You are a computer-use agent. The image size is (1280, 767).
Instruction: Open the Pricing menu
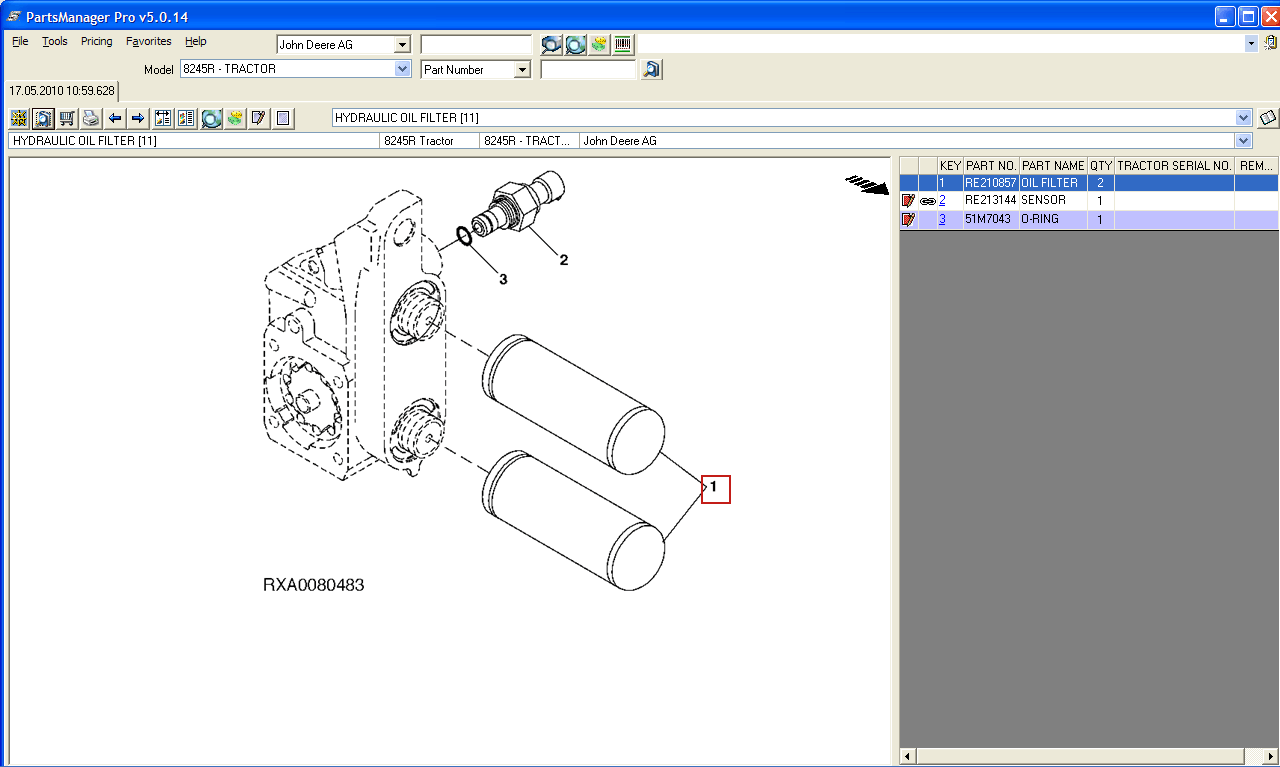(97, 41)
